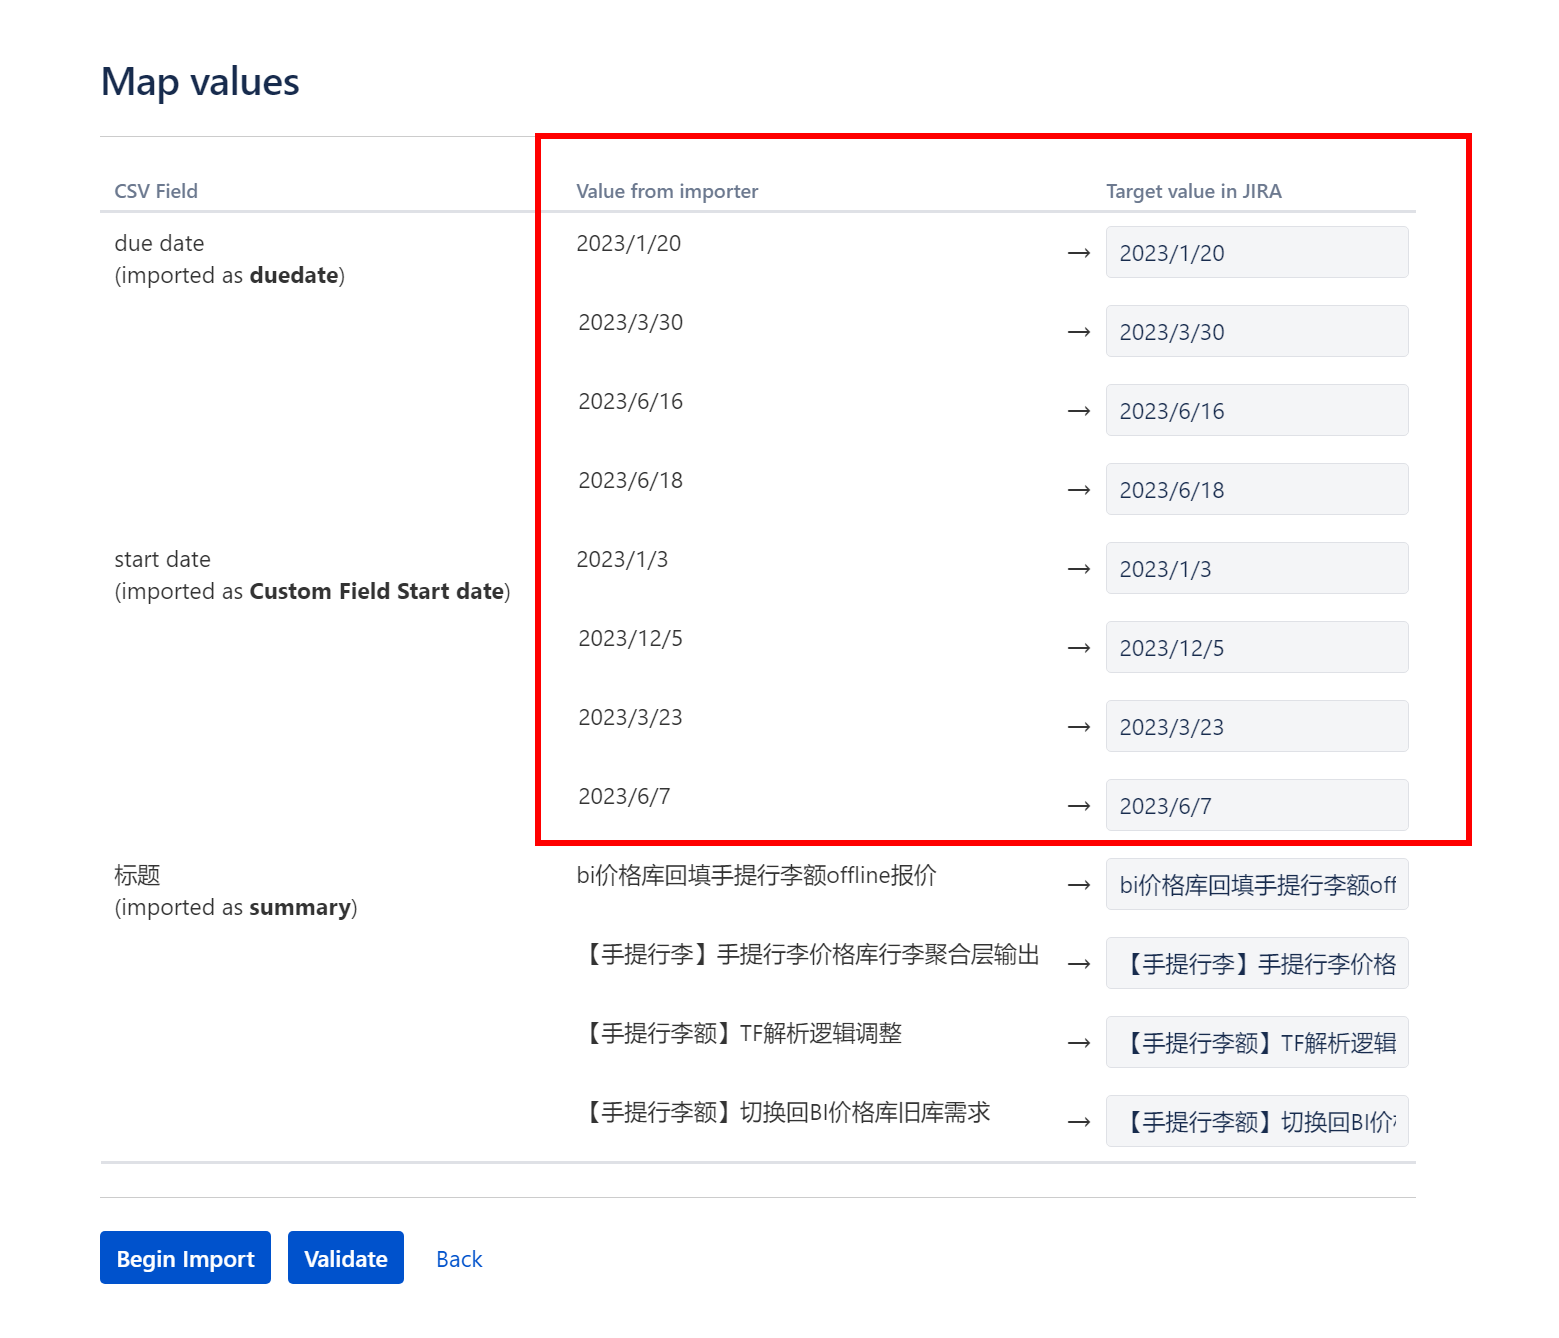1559x1338 pixels.
Task: Click the 'CSV Field' column header
Action: [156, 191]
